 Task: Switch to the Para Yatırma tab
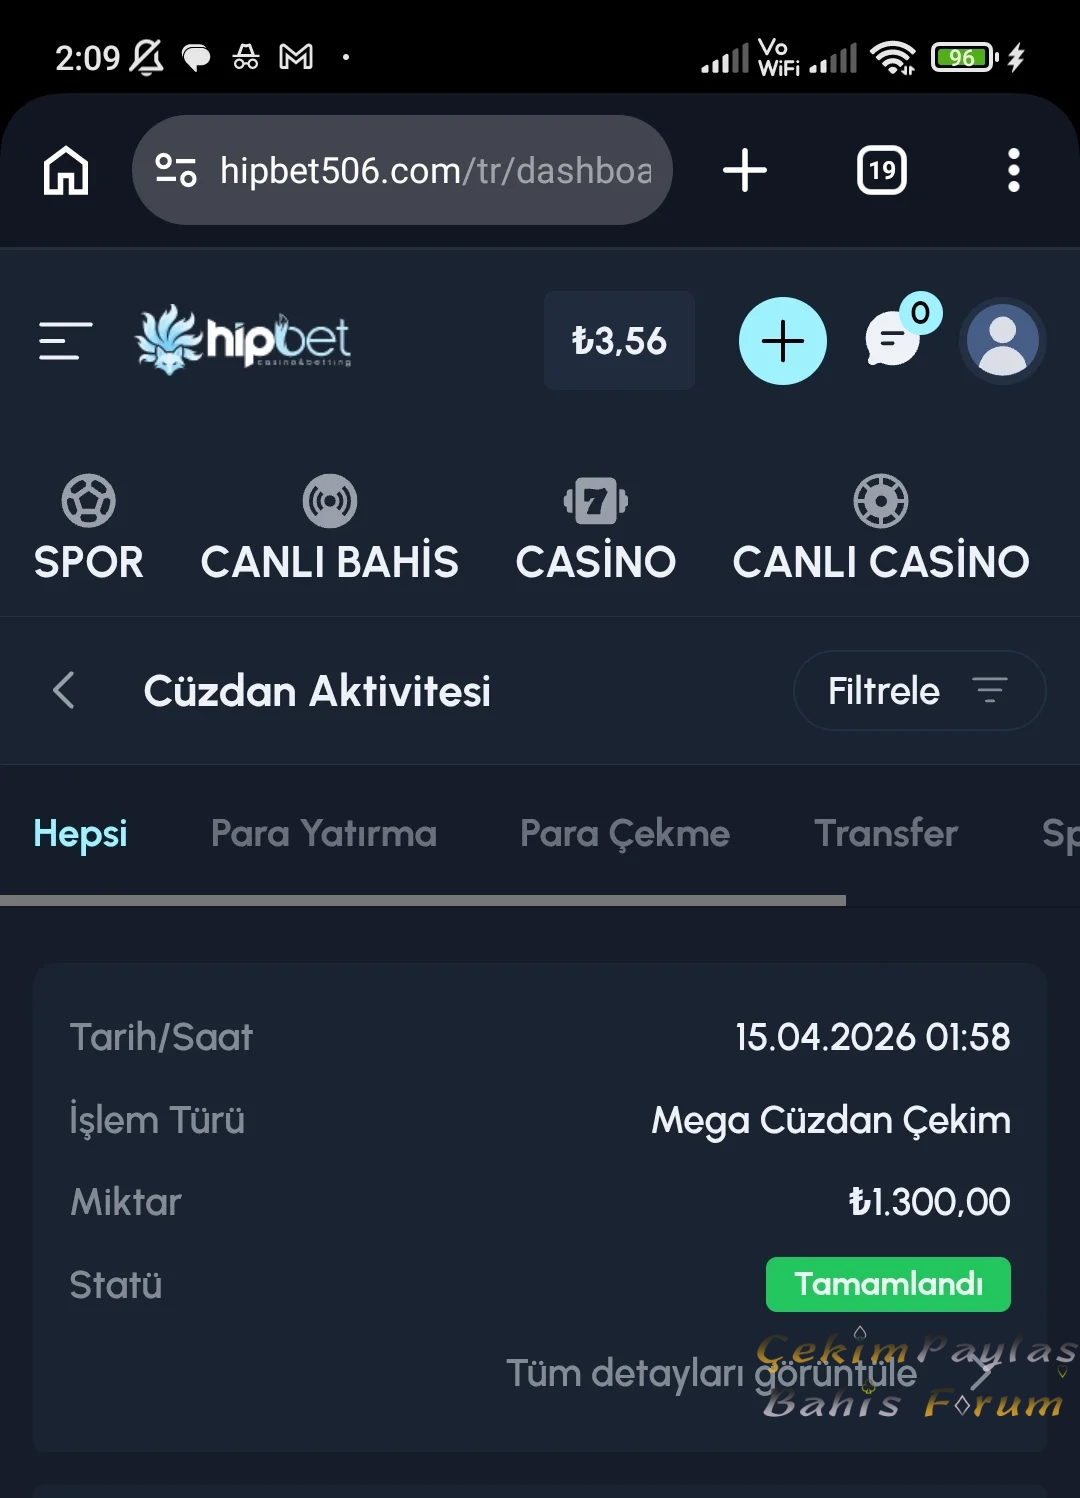[x=324, y=833]
